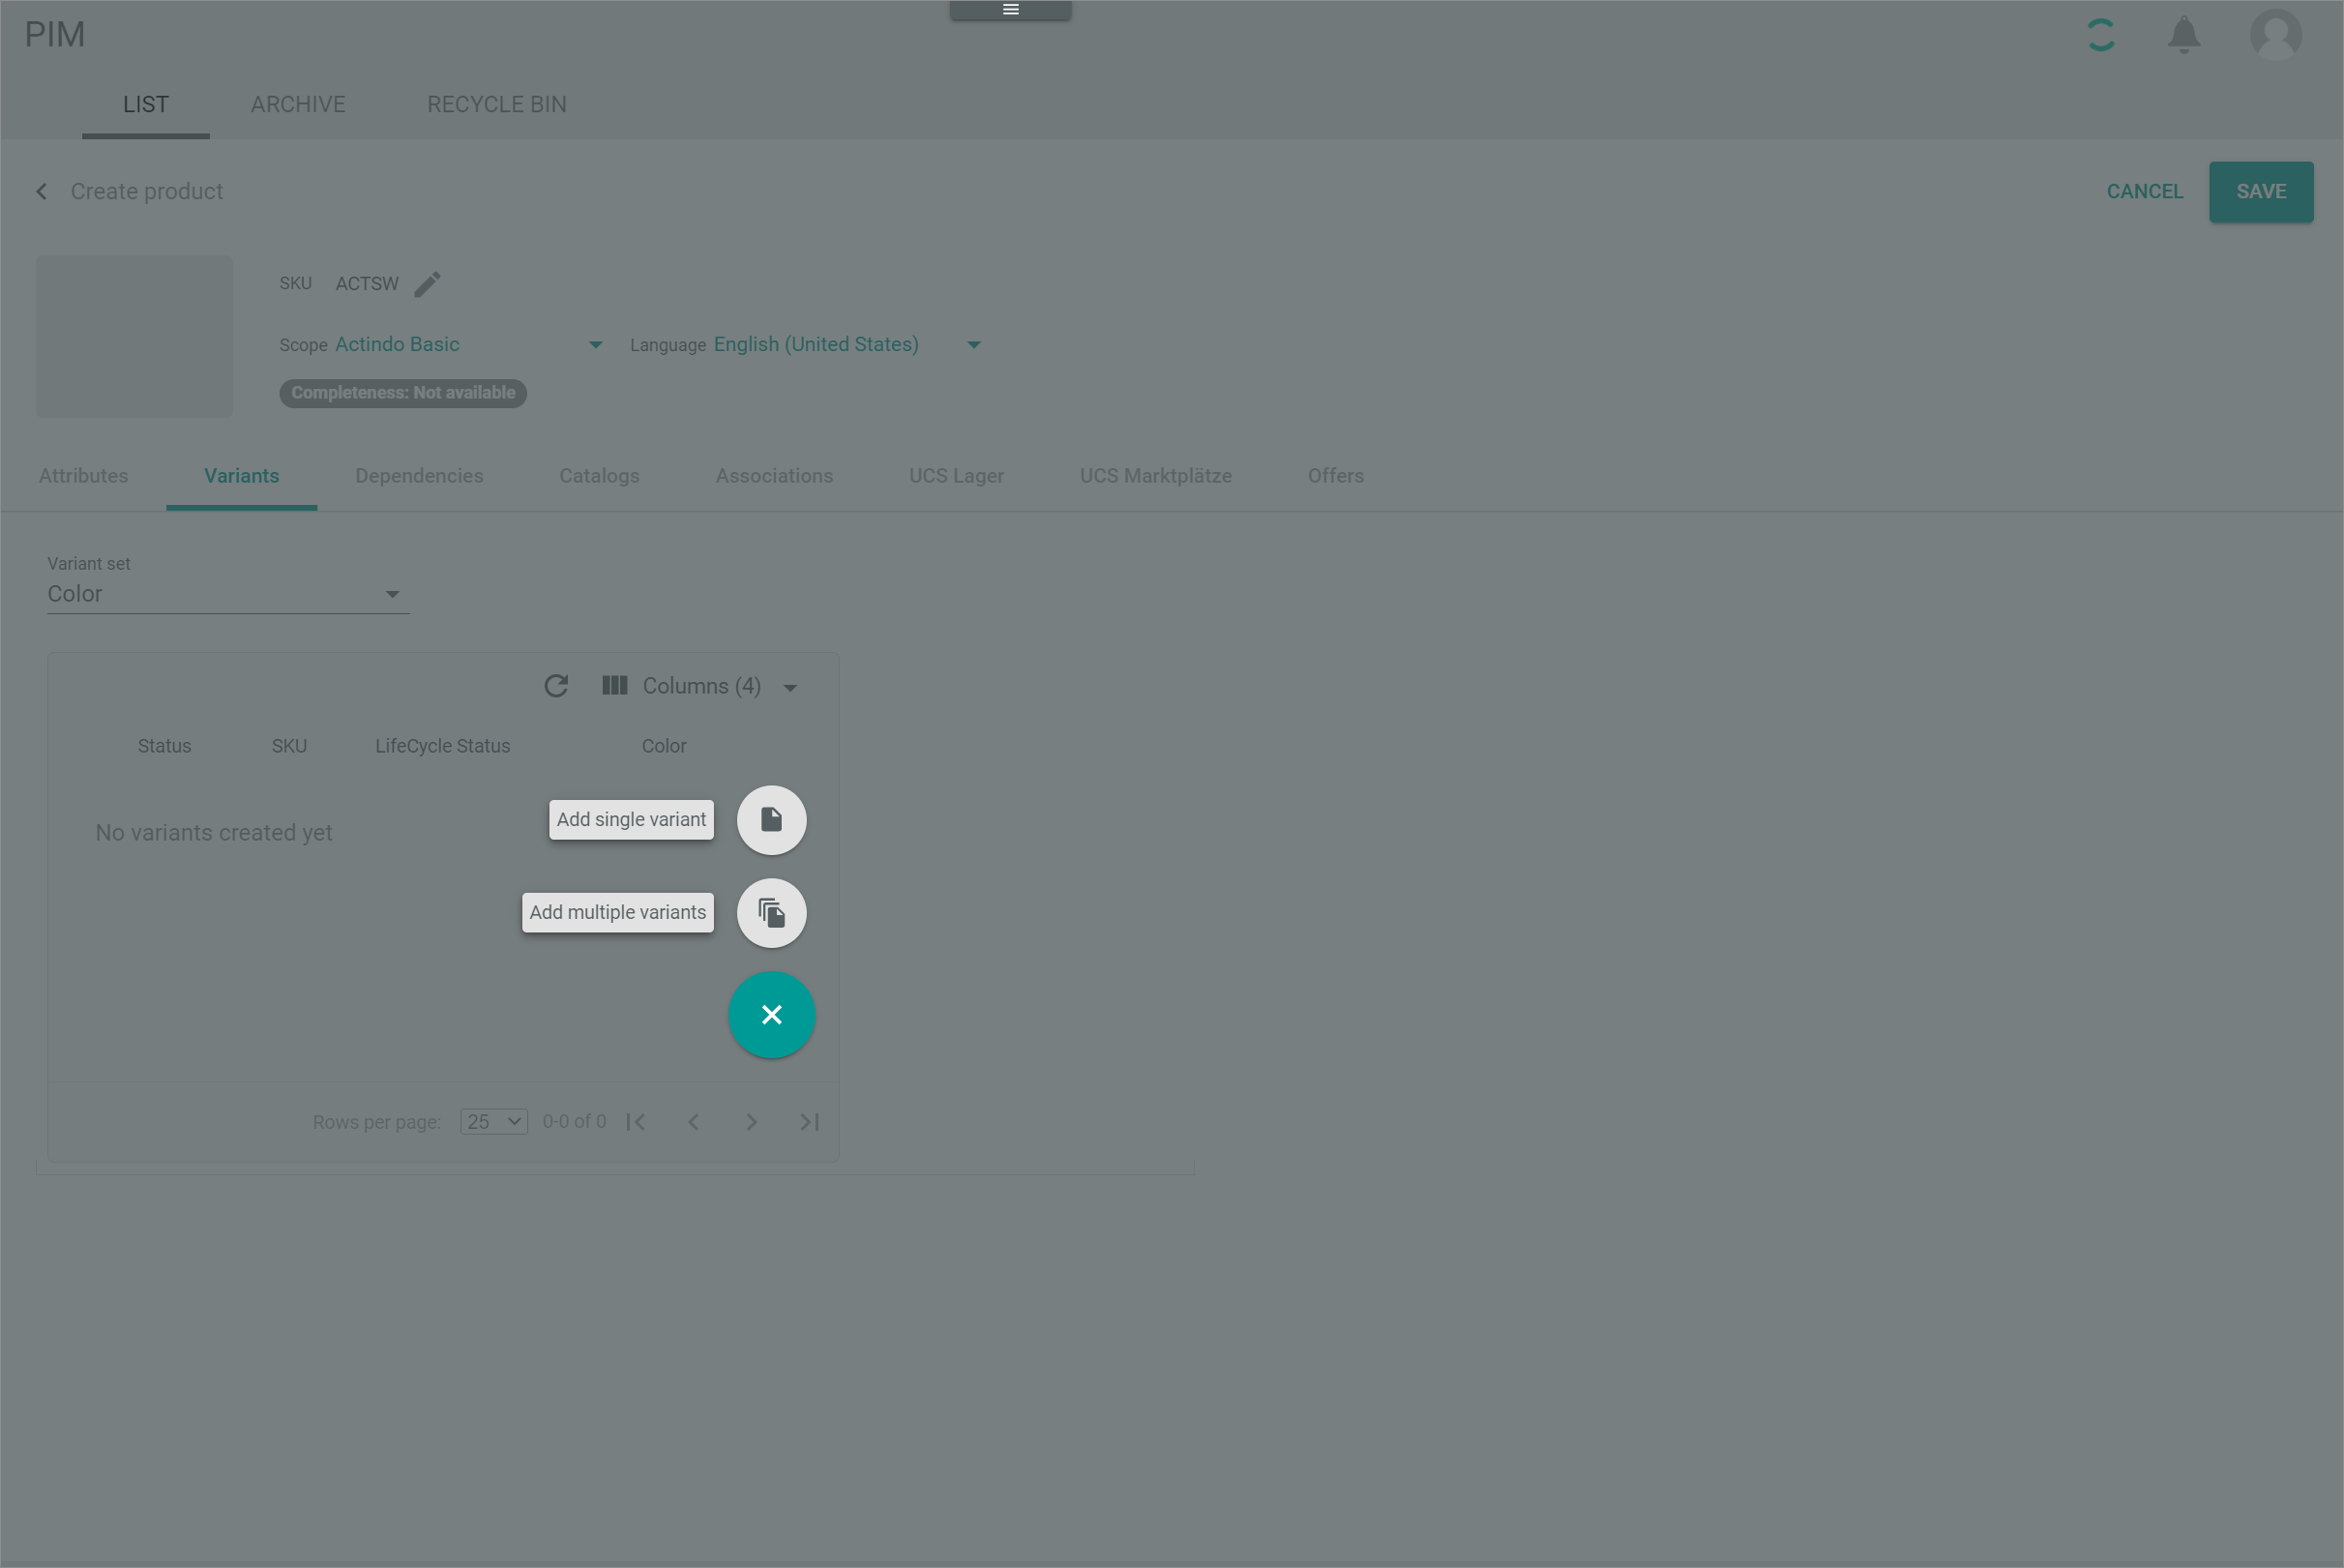Select the Color variant set dropdown

223,593
